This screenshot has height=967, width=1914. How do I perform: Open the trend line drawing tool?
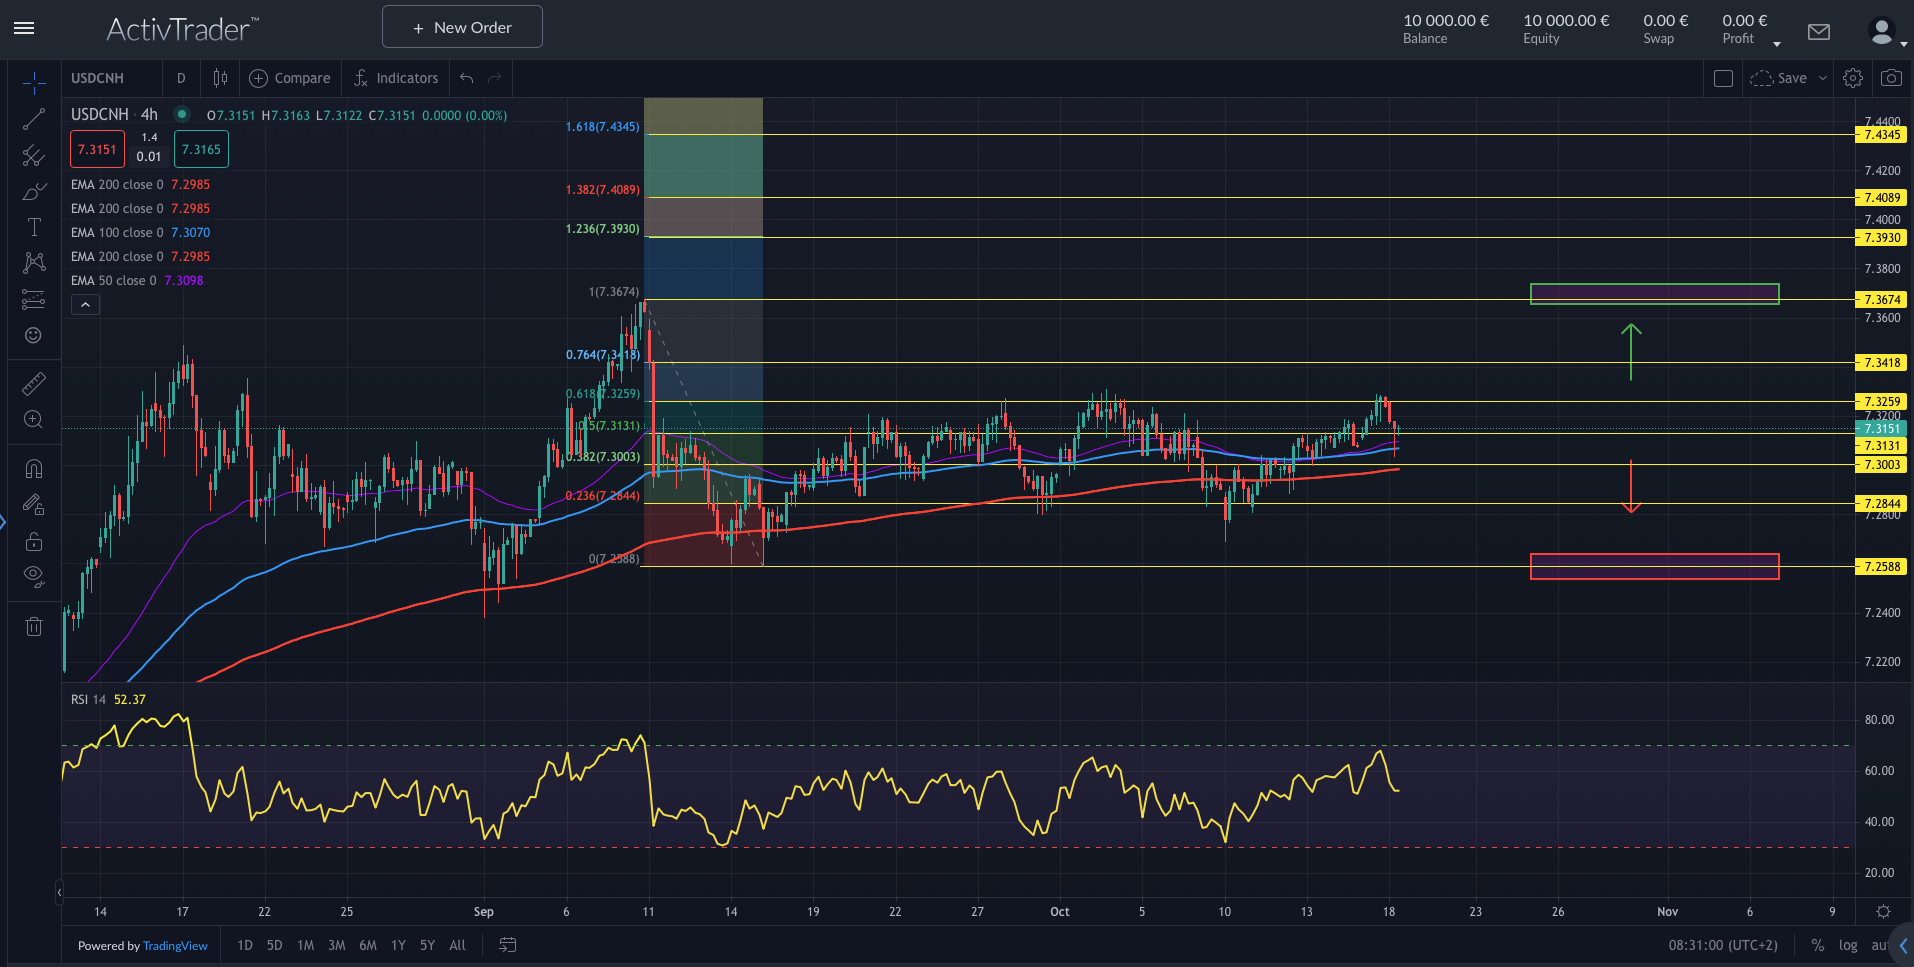(34, 118)
